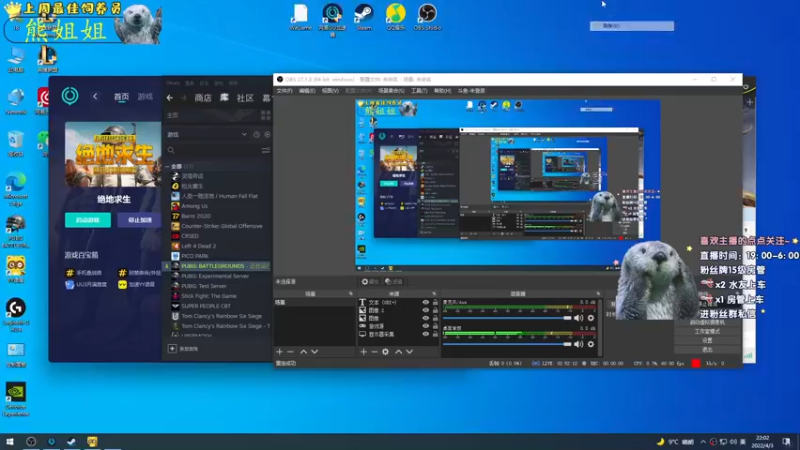Lock the 文本 (GDI+) source
The height and width of the screenshot is (450, 800).
click(435, 303)
